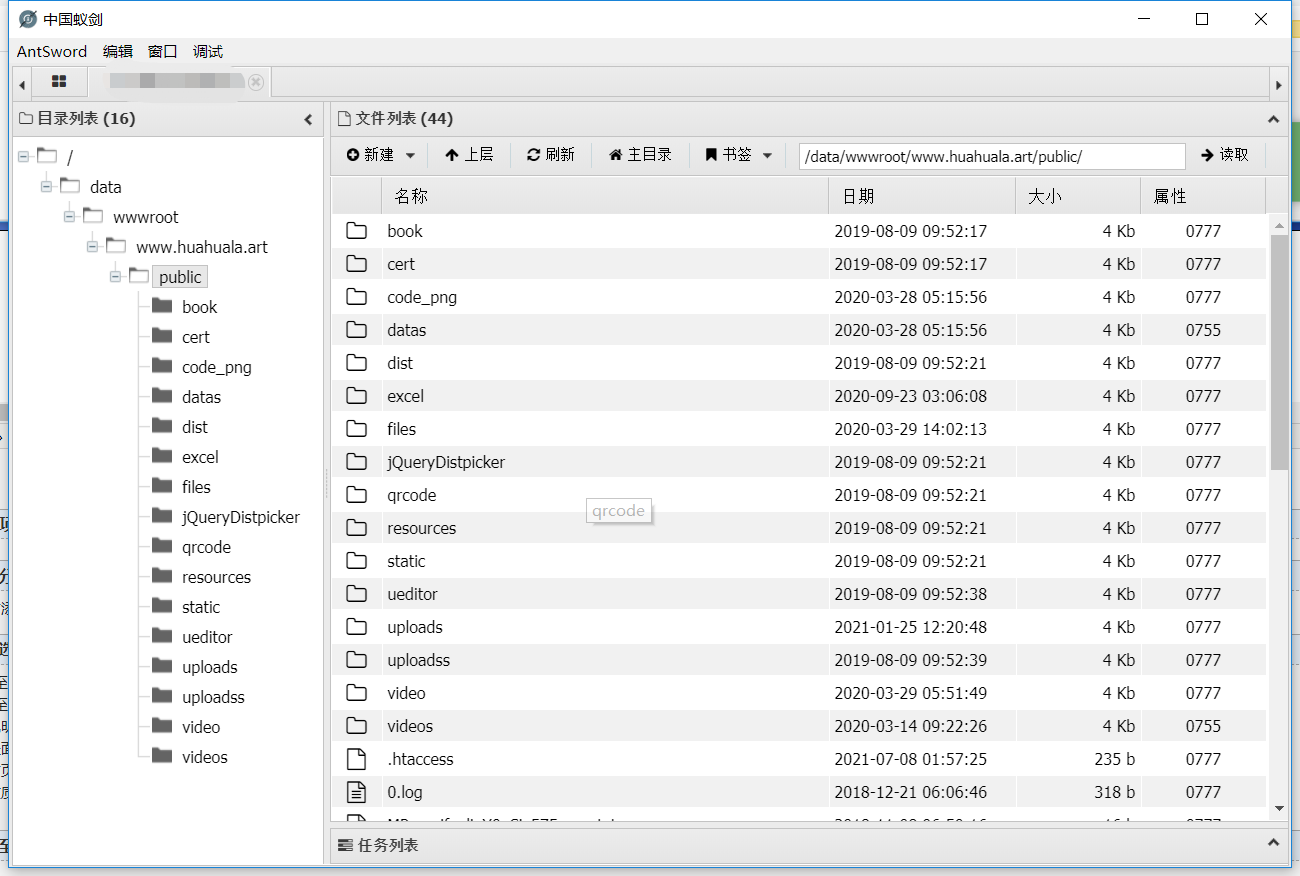Click the excel folder icon in the file list
The image size is (1300, 876).
coord(357,396)
